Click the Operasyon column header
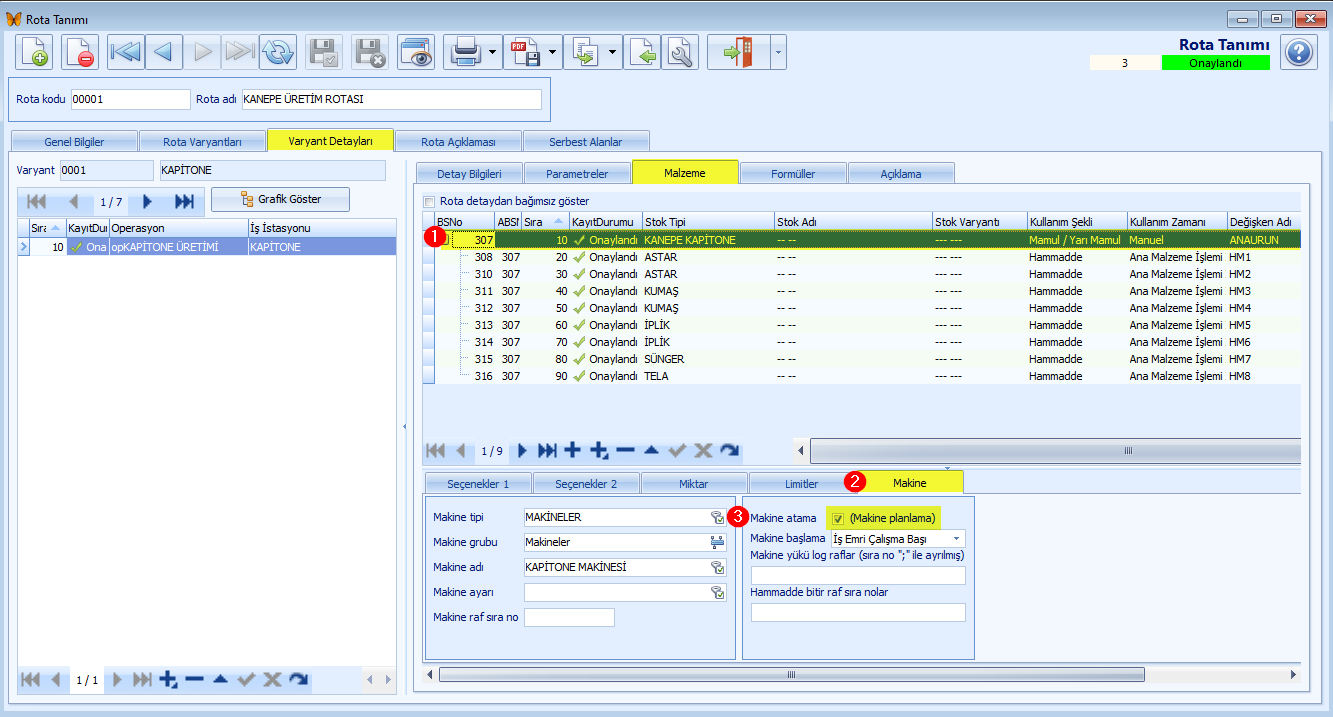Image resolution: width=1333 pixels, height=717 pixels. [178, 228]
